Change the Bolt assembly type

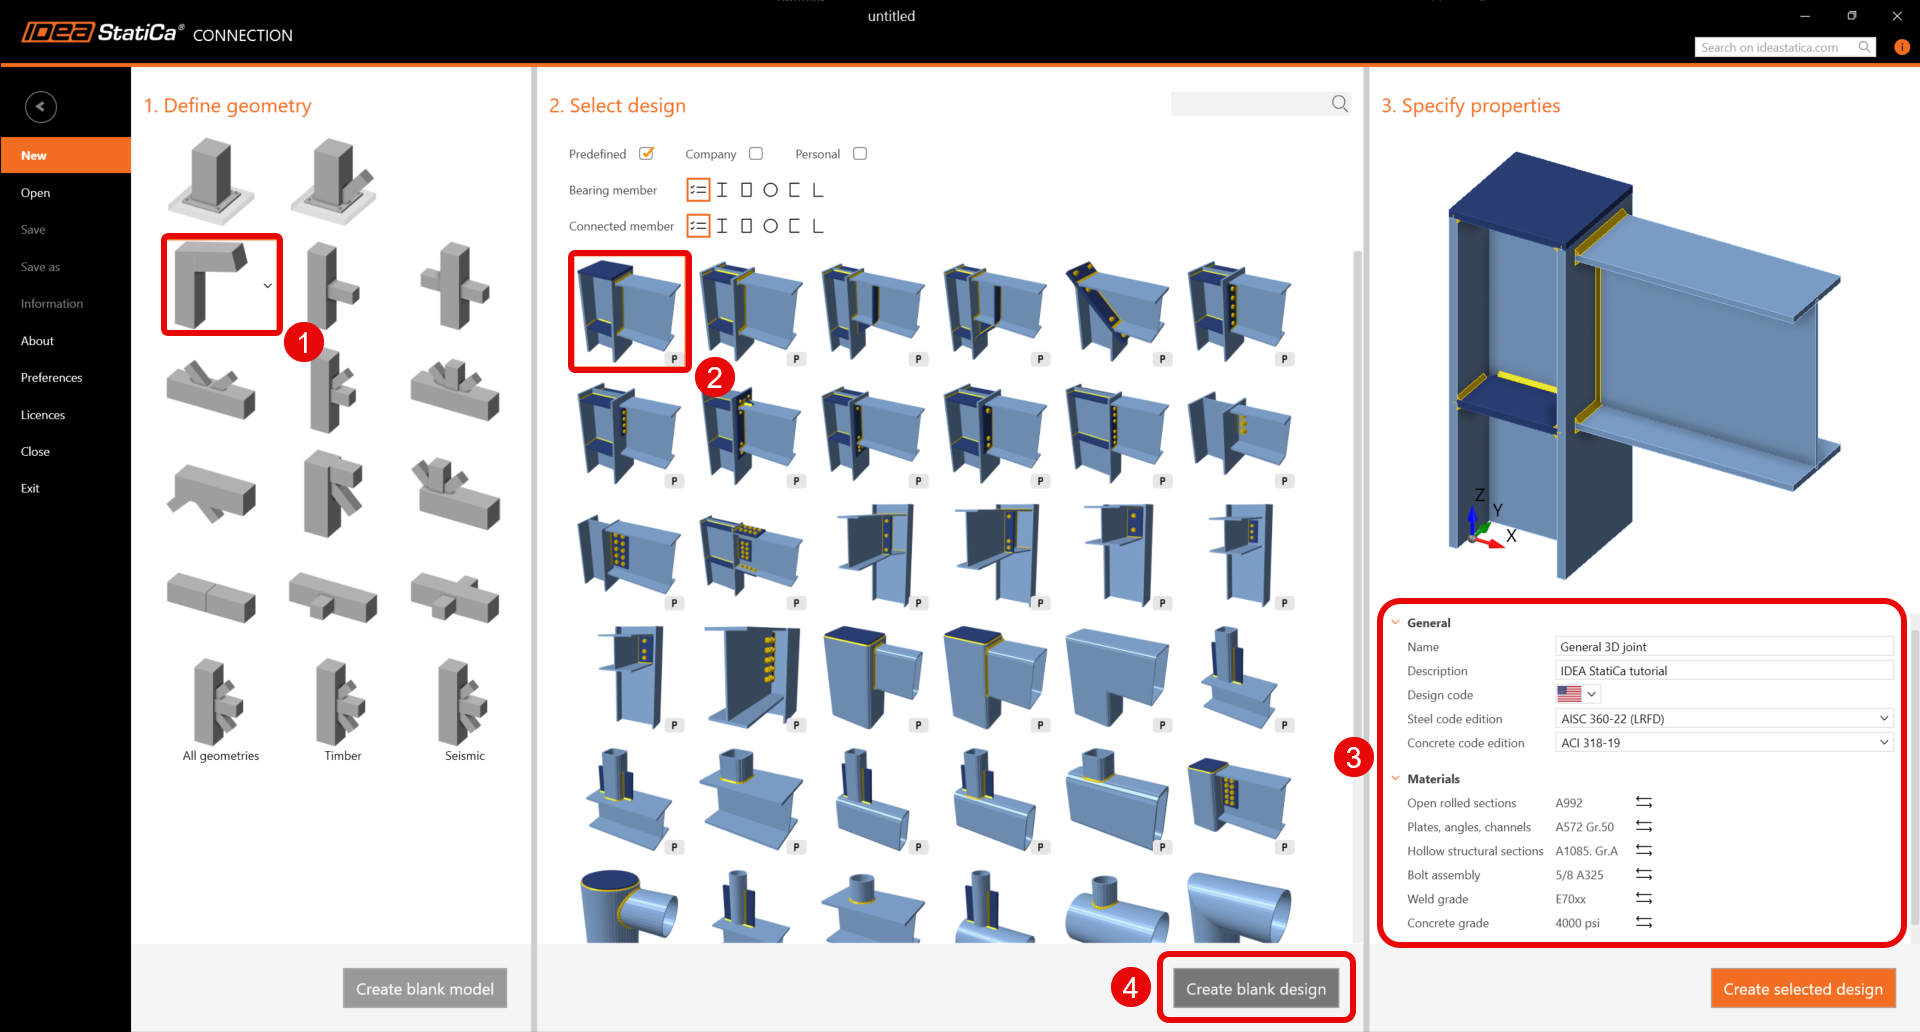click(x=1644, y=875)
